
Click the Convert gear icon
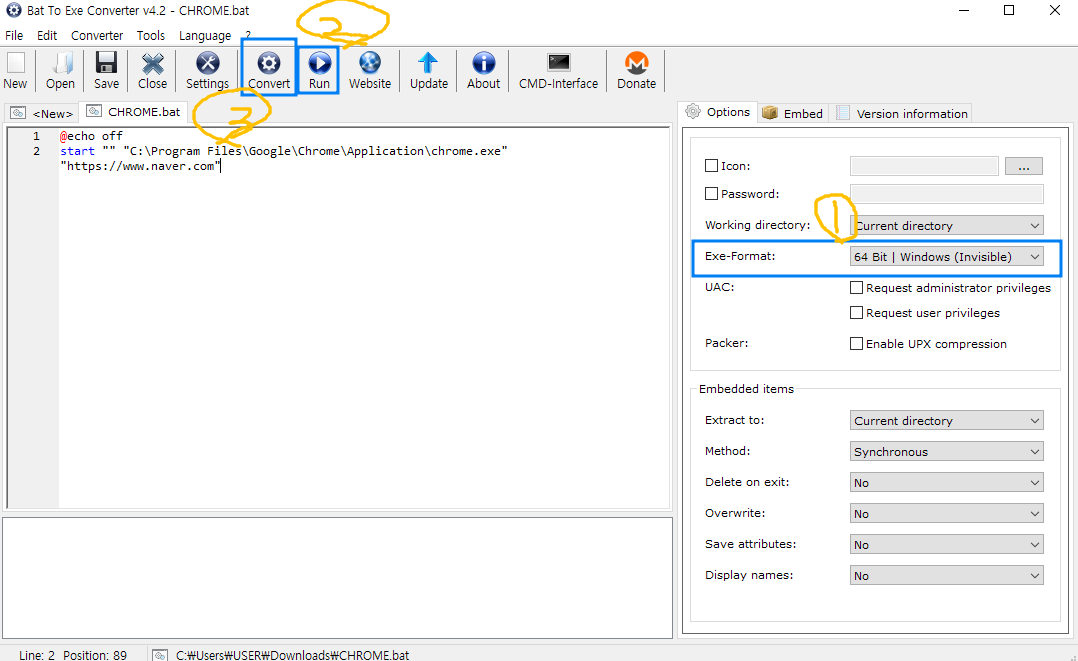click(x=269, y=63)
